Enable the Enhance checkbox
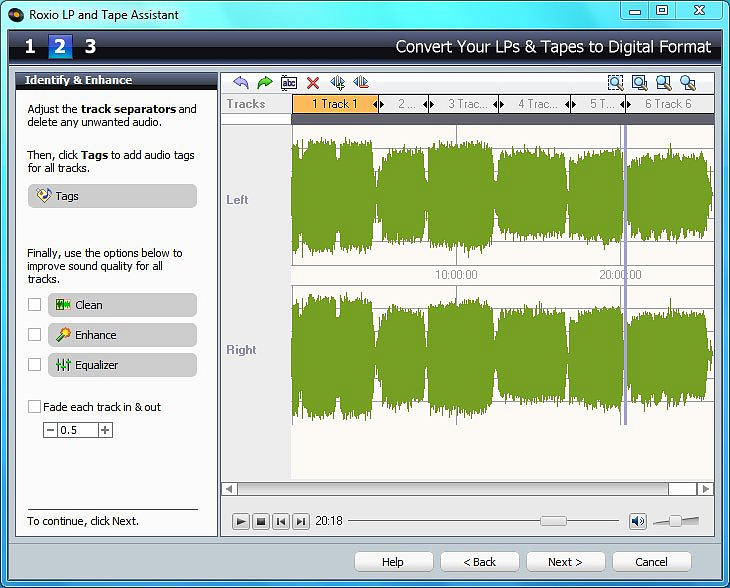 (x=35, y=335)
